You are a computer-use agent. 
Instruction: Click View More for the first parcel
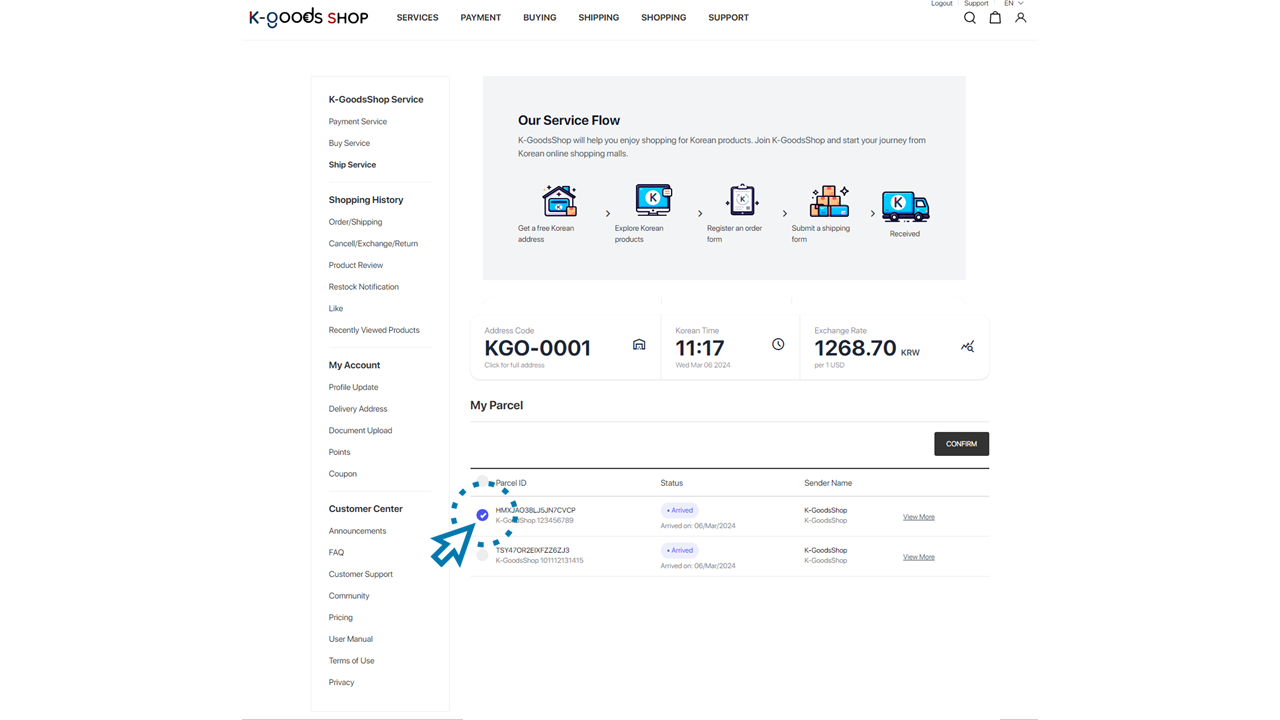click(x=918, y=517)
